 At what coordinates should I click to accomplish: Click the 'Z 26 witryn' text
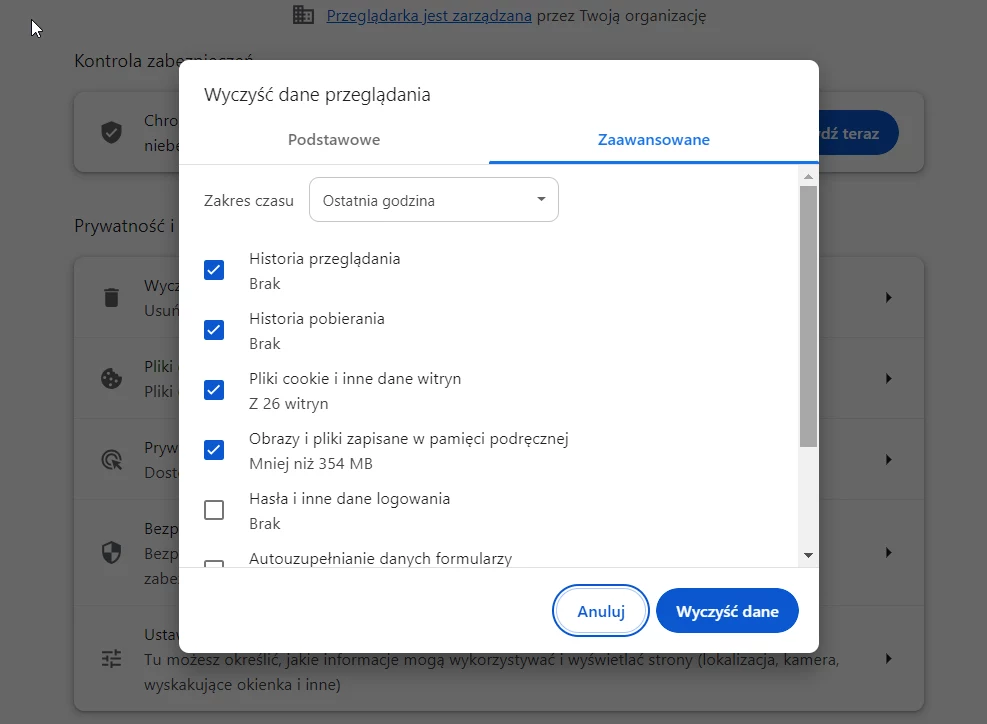click(288, 404)
